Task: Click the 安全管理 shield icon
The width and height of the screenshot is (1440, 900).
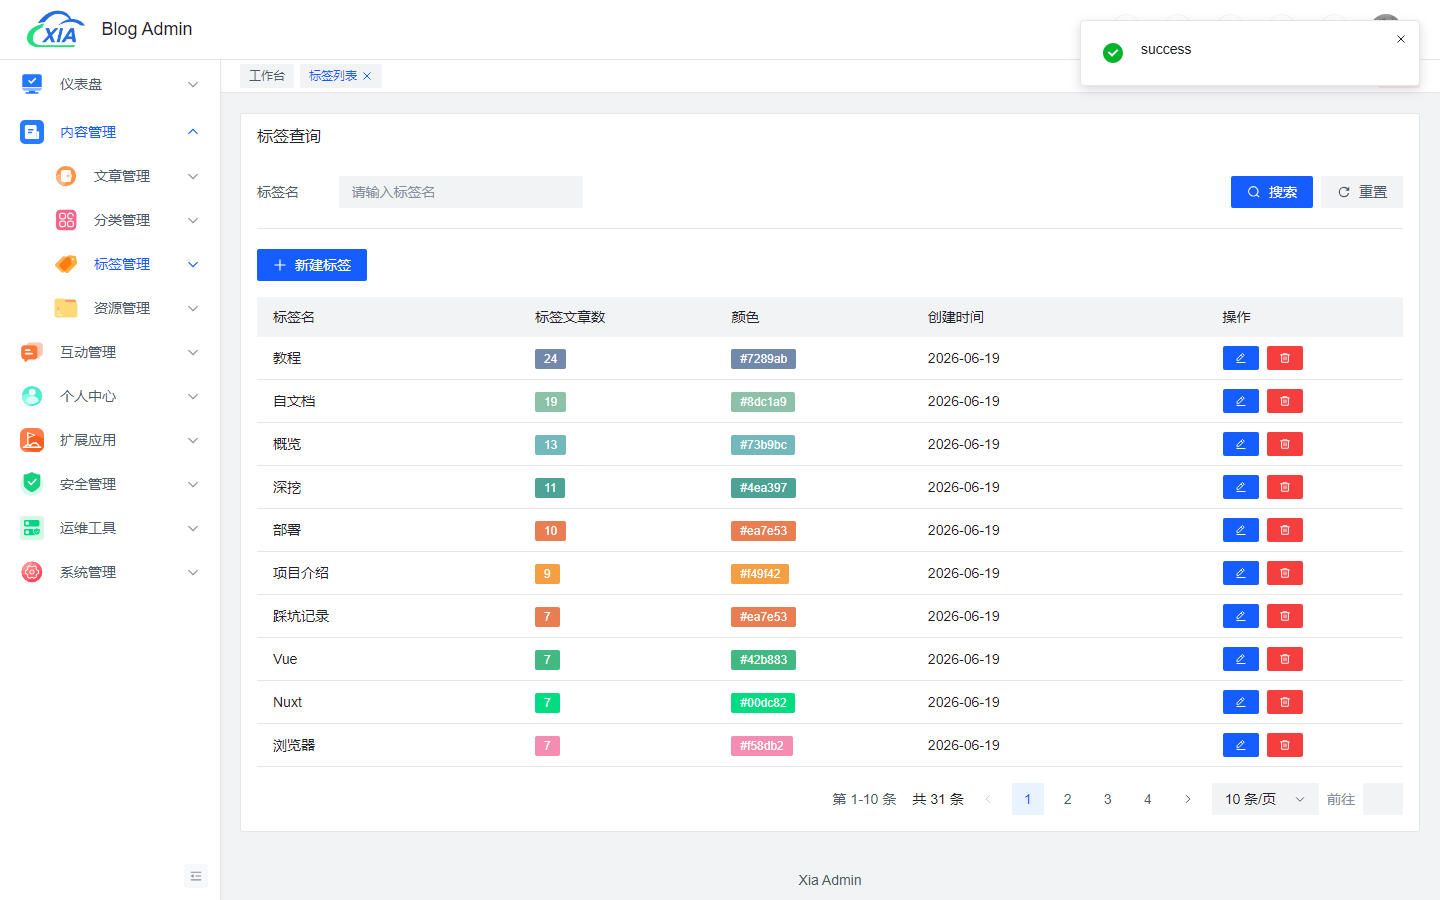Action: (32, 484)
